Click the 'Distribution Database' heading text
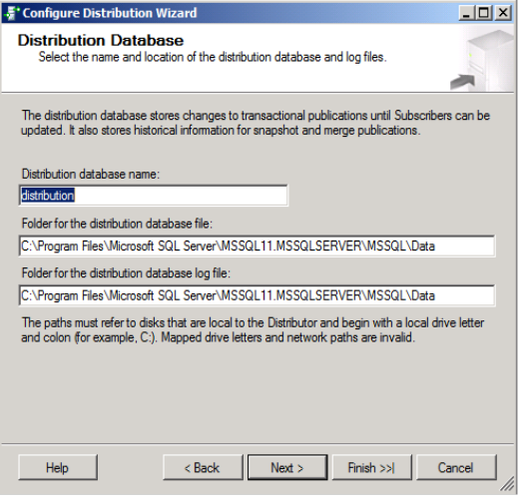 coord(101,40)
